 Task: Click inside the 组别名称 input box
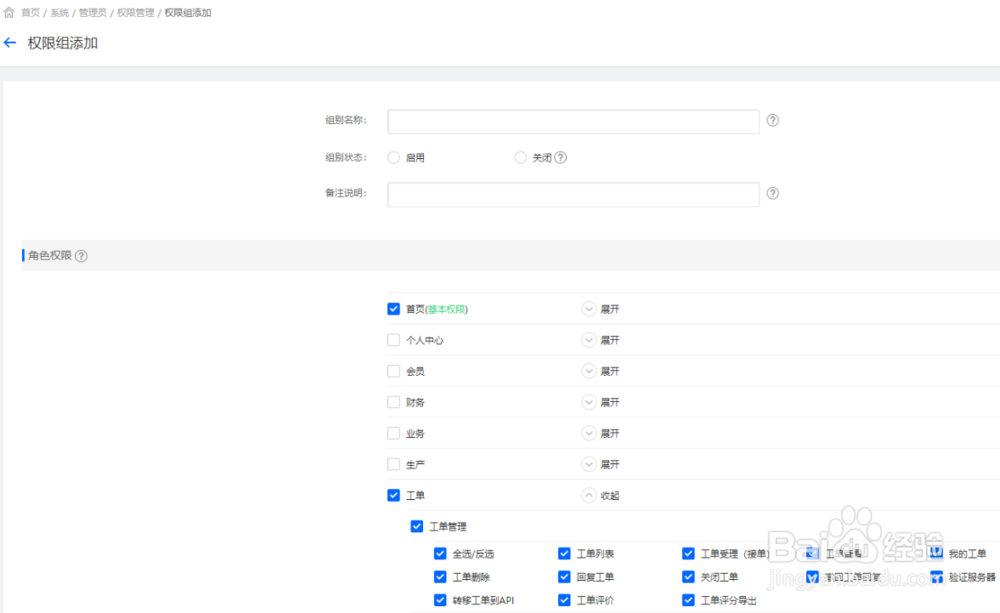click(x=573, y=120)
